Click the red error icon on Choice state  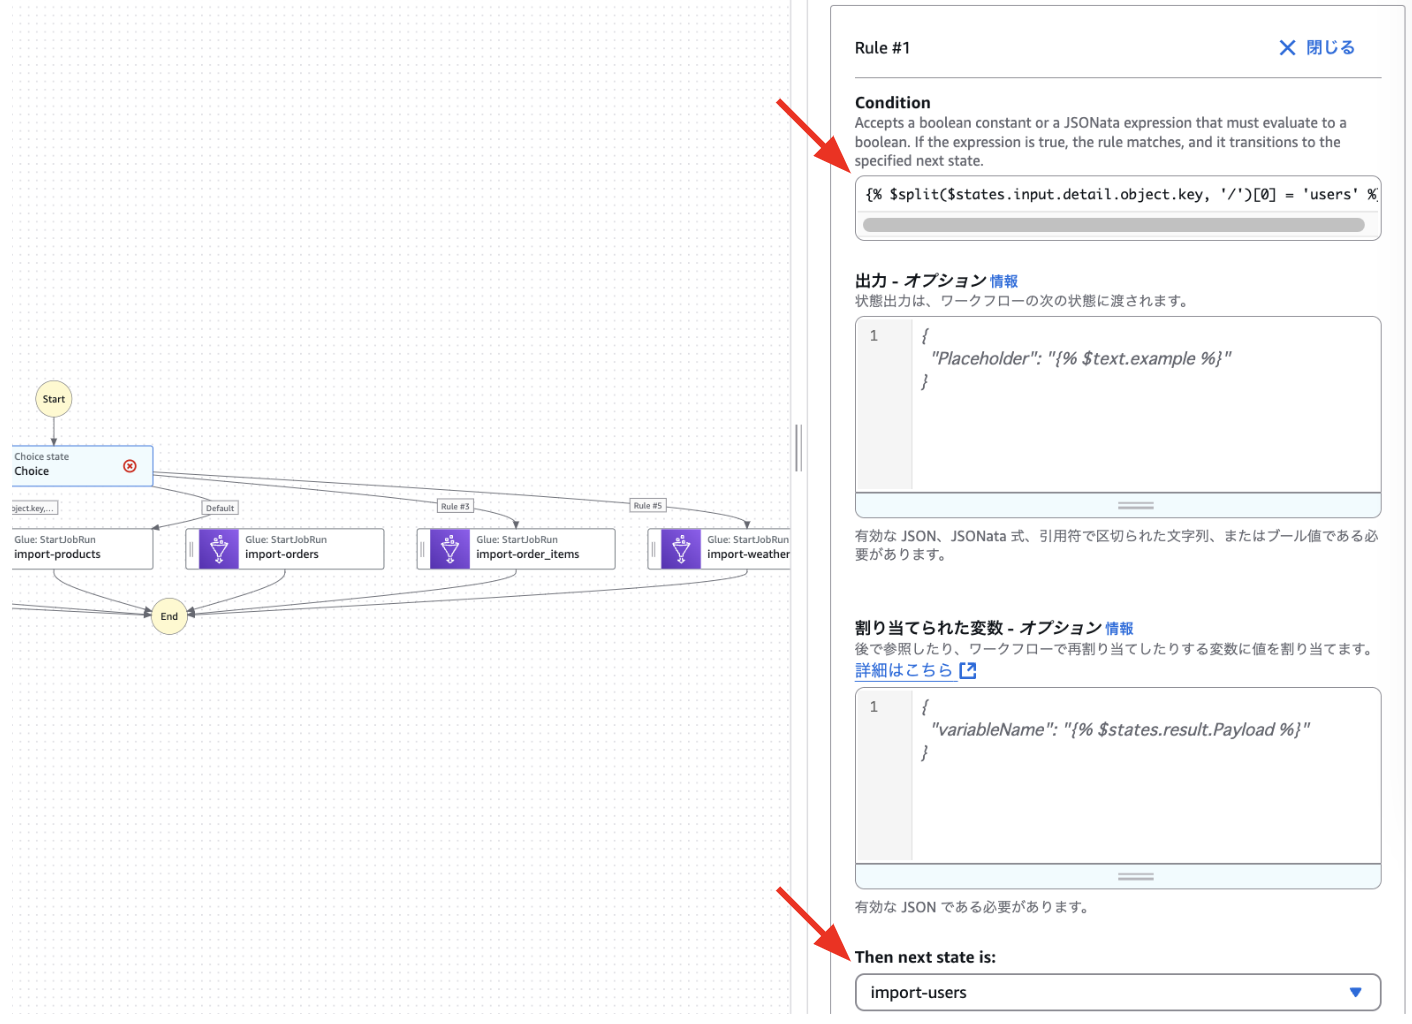[130, 466]
